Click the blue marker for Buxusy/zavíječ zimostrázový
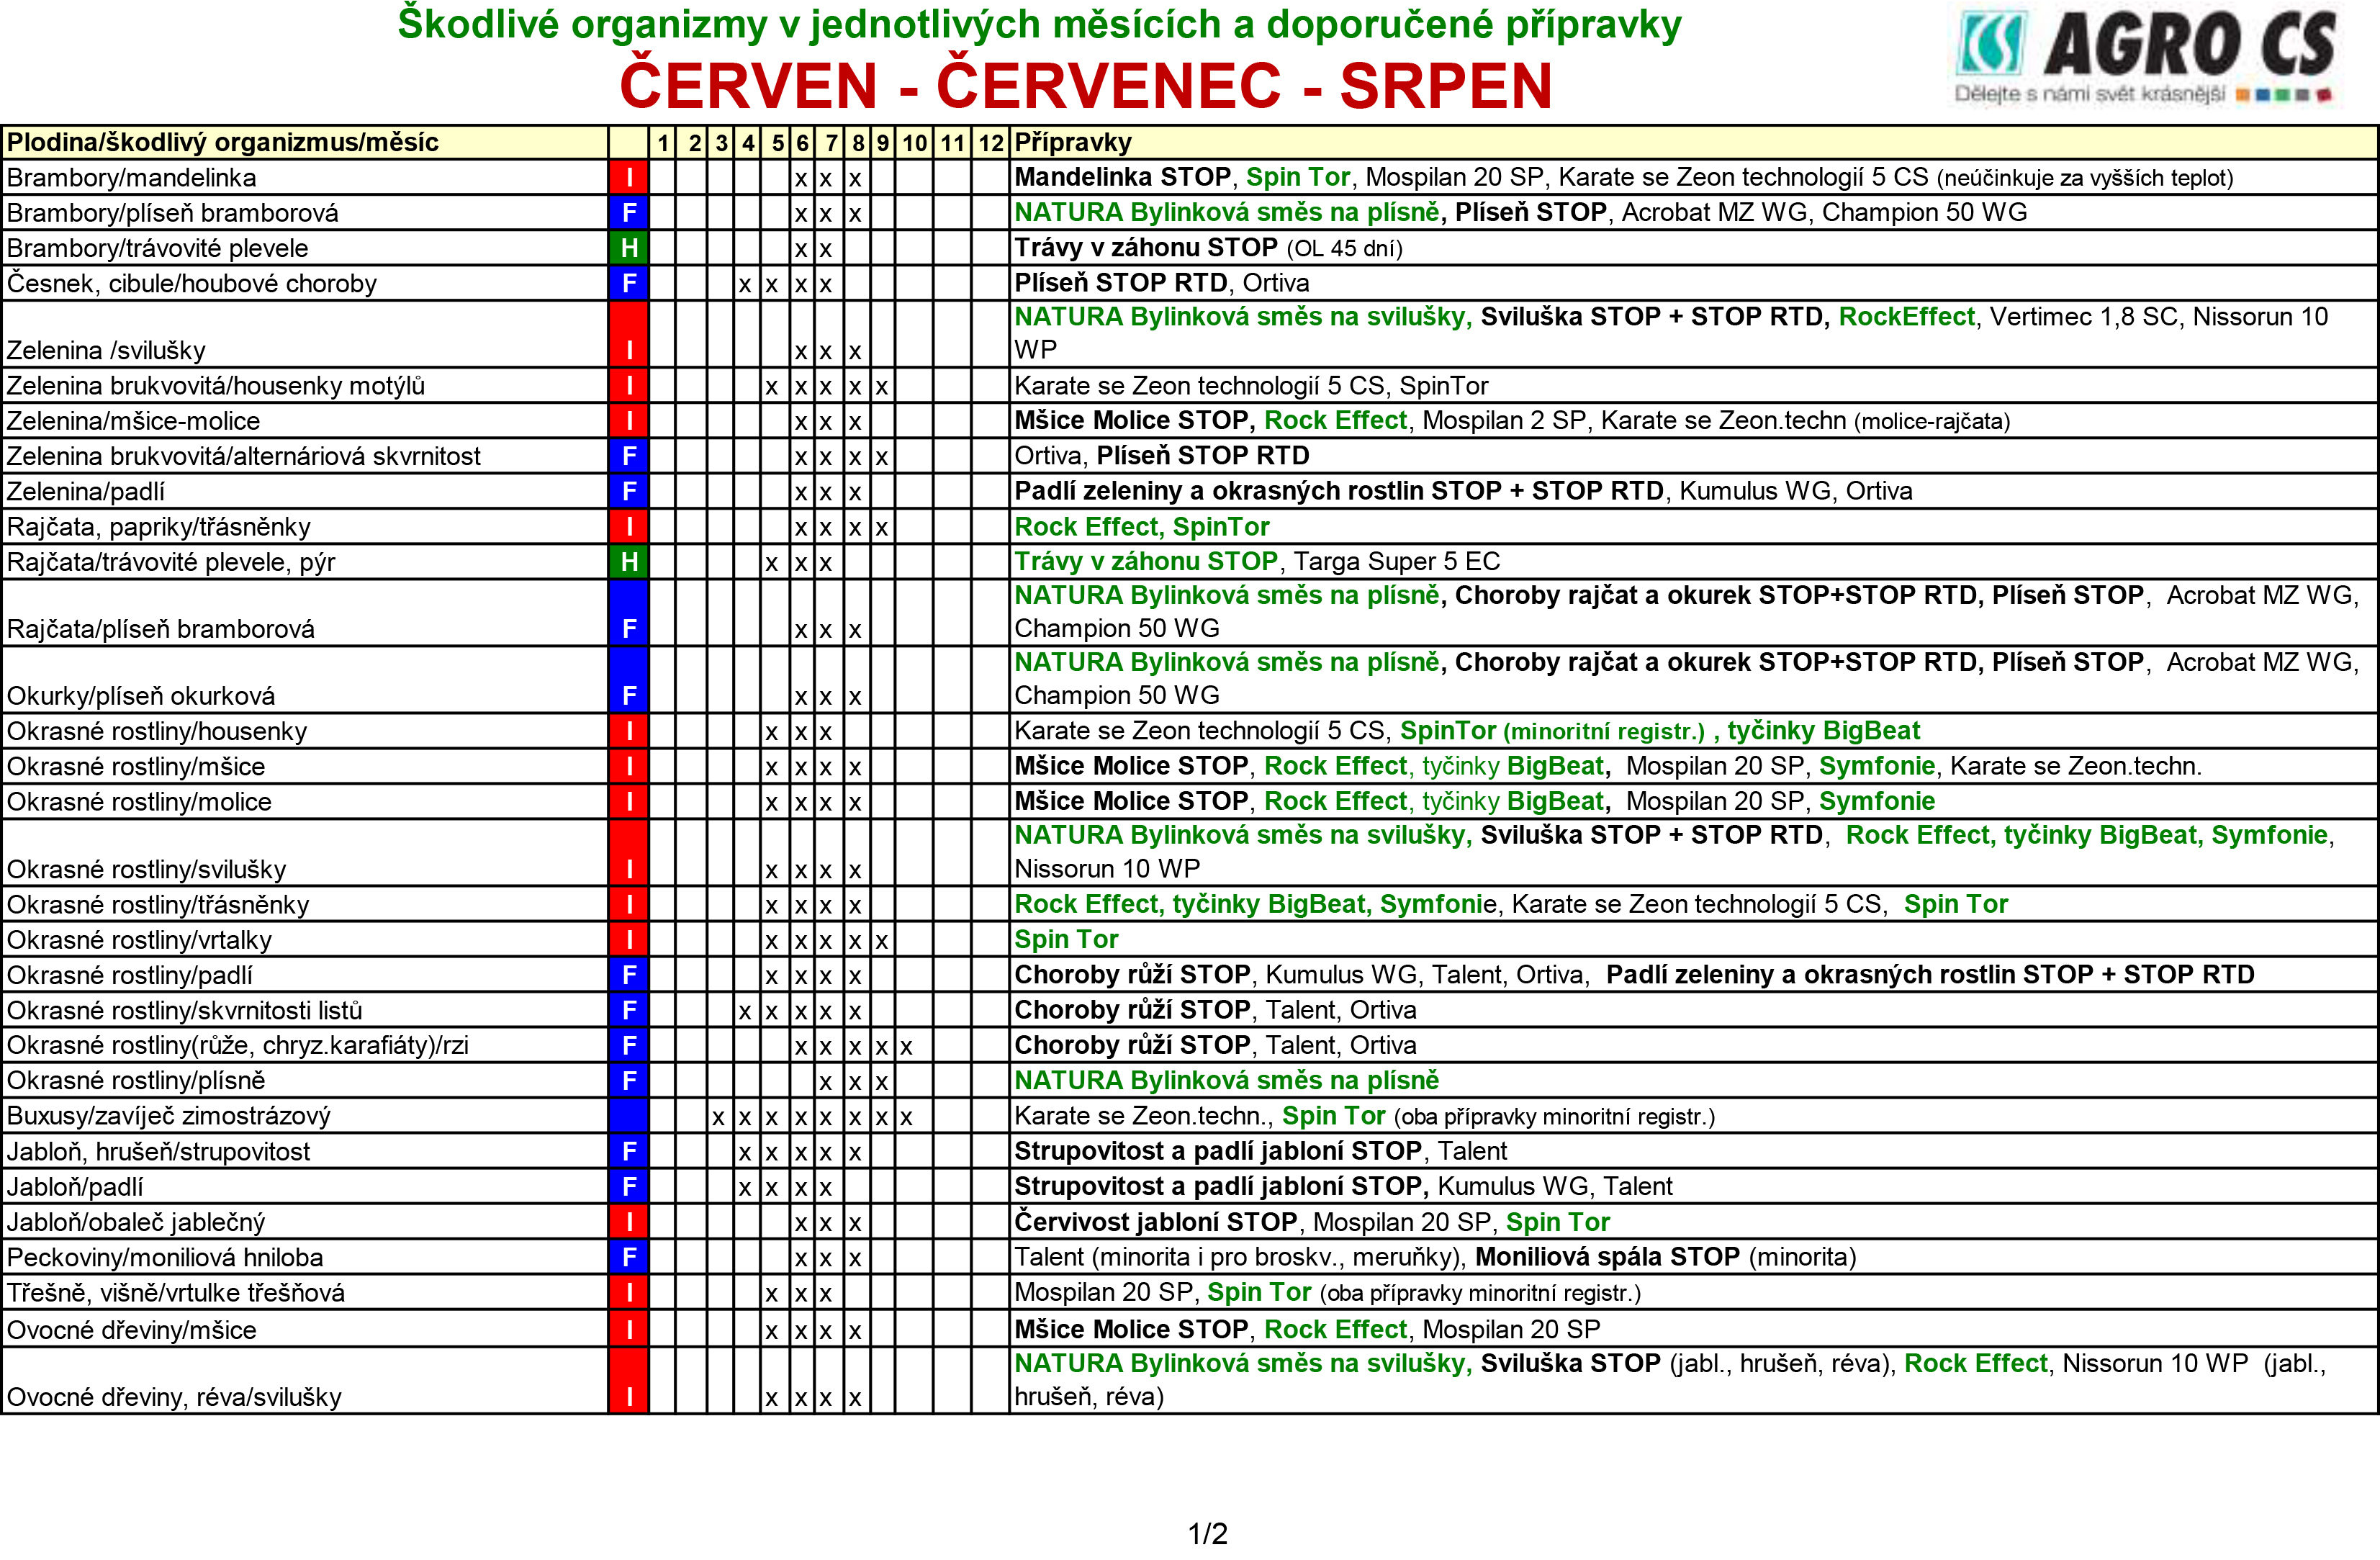 [x=629, y=1116]
